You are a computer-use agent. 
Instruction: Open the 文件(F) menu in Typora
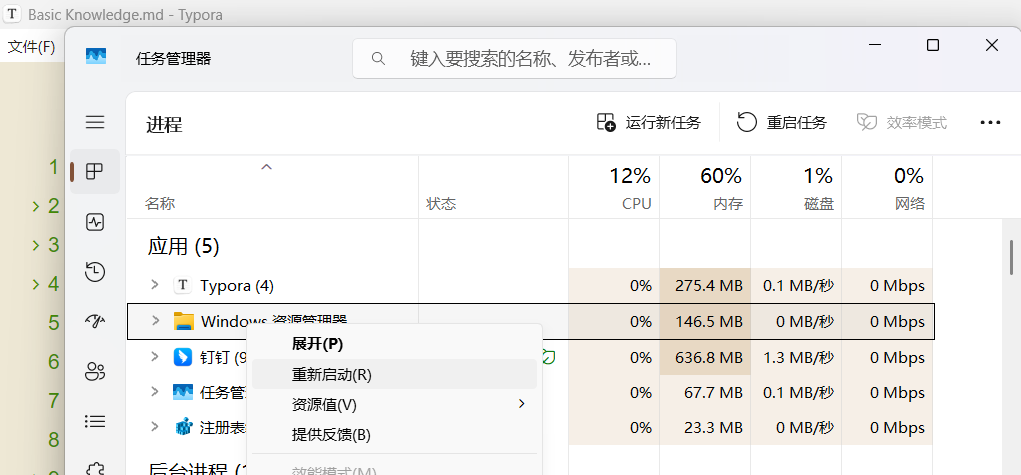click(31, 47)
